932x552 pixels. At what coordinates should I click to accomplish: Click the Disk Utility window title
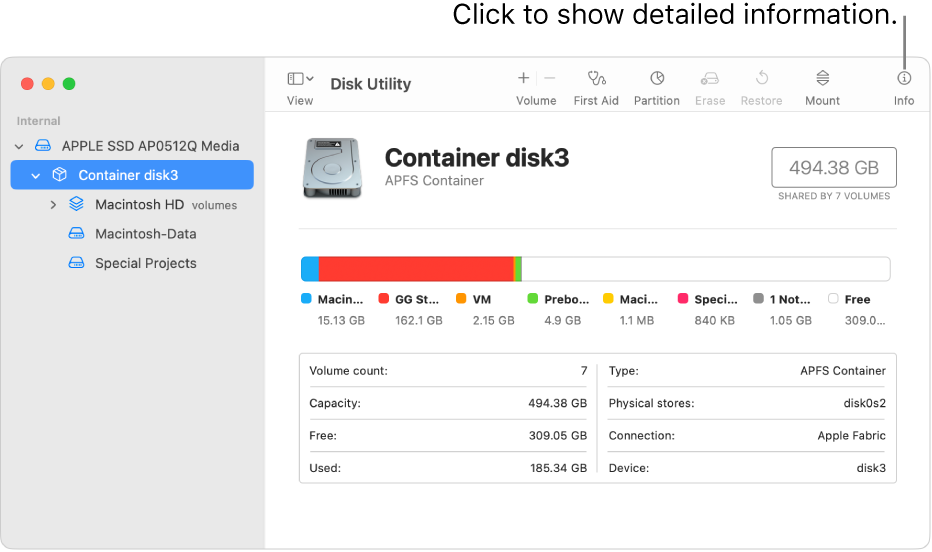pos(370,84)
